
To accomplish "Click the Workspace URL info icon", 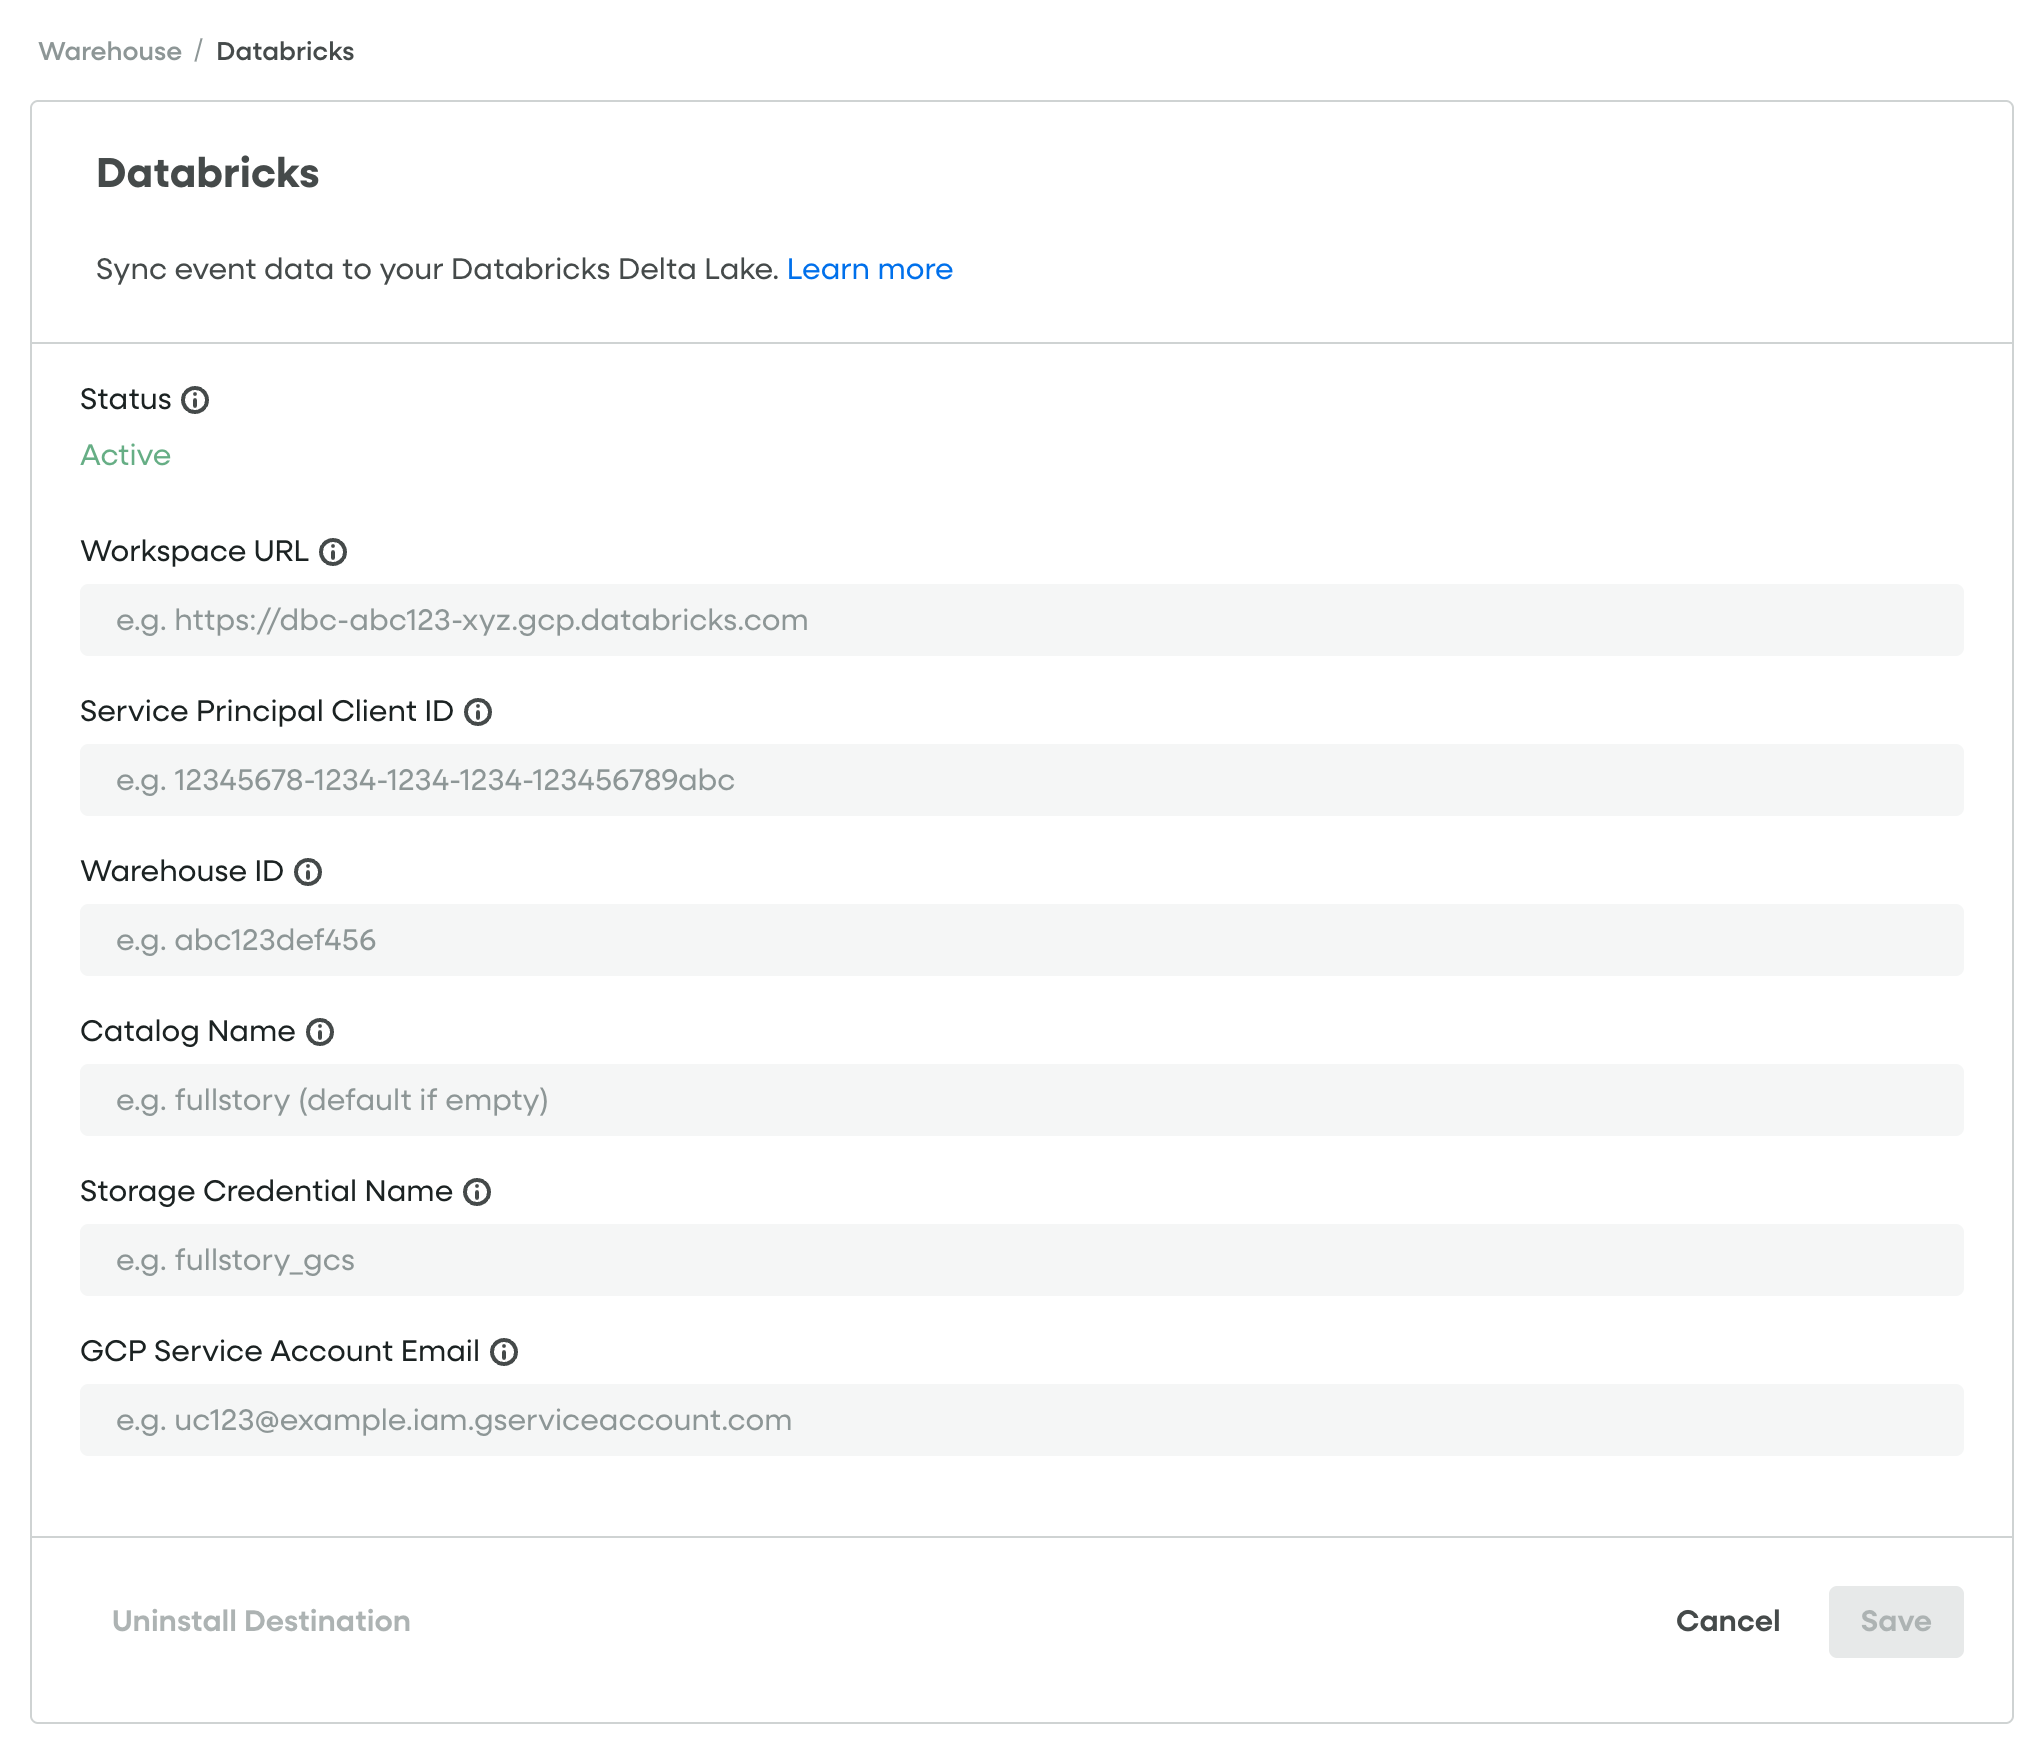I will tap(333, 552).
